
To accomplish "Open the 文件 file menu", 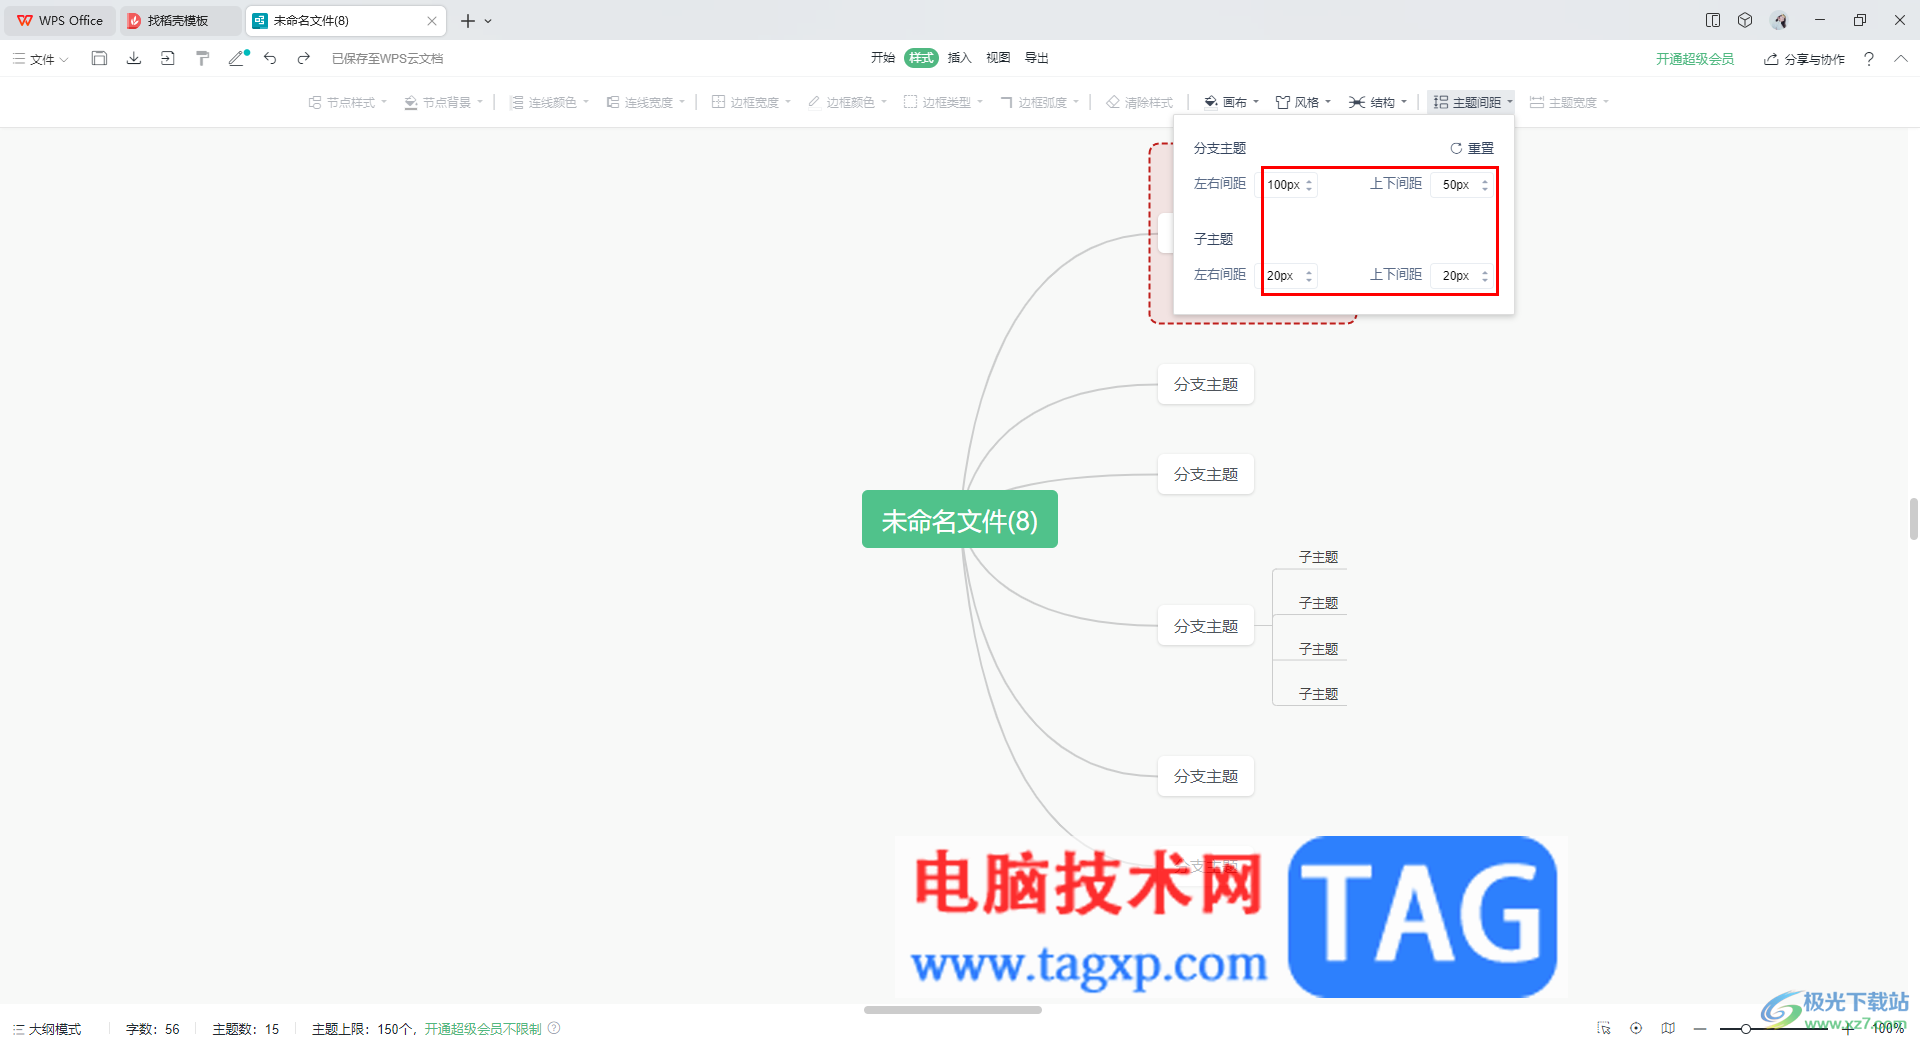I will pyautogui.click(x=40, y=59).
